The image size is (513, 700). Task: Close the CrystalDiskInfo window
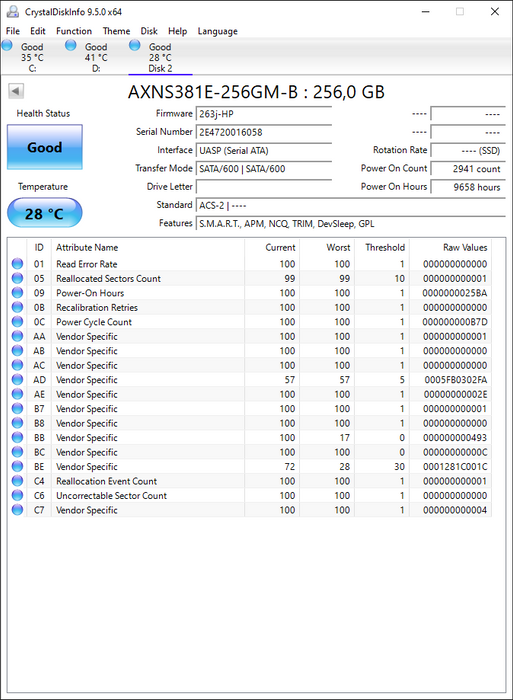(495, 12)
